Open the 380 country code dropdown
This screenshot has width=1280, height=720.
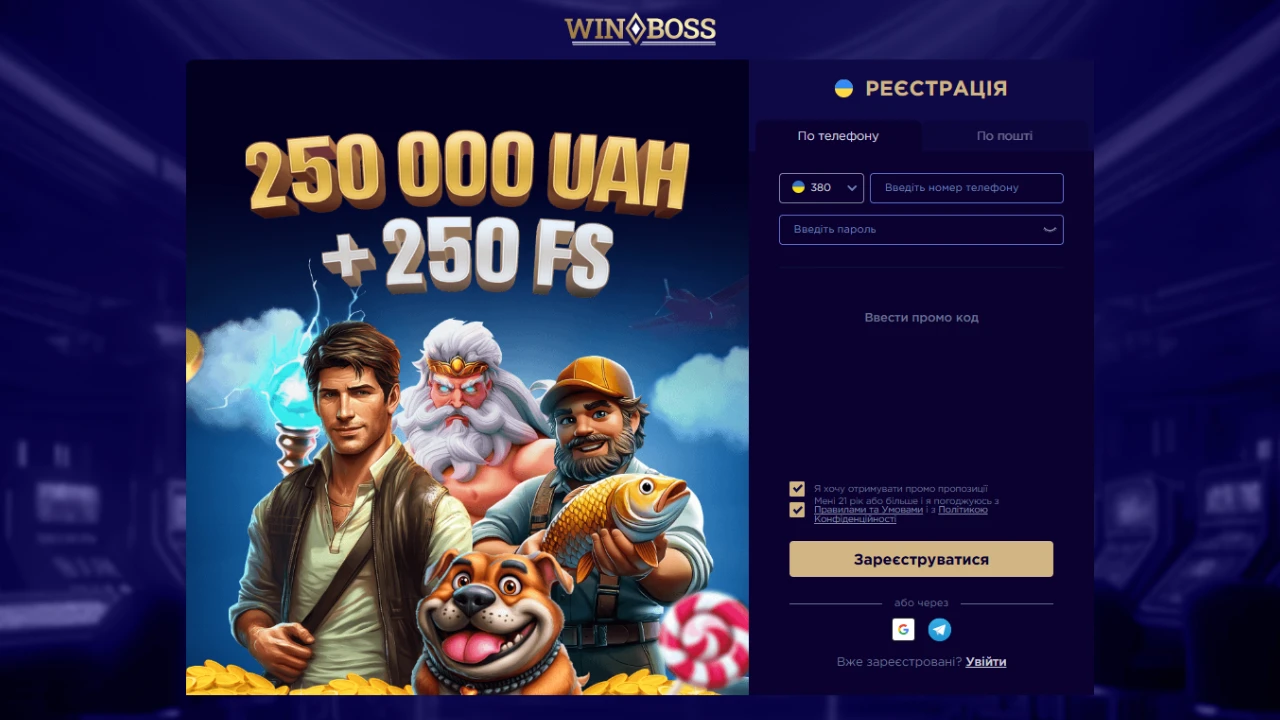coord(821,188)
